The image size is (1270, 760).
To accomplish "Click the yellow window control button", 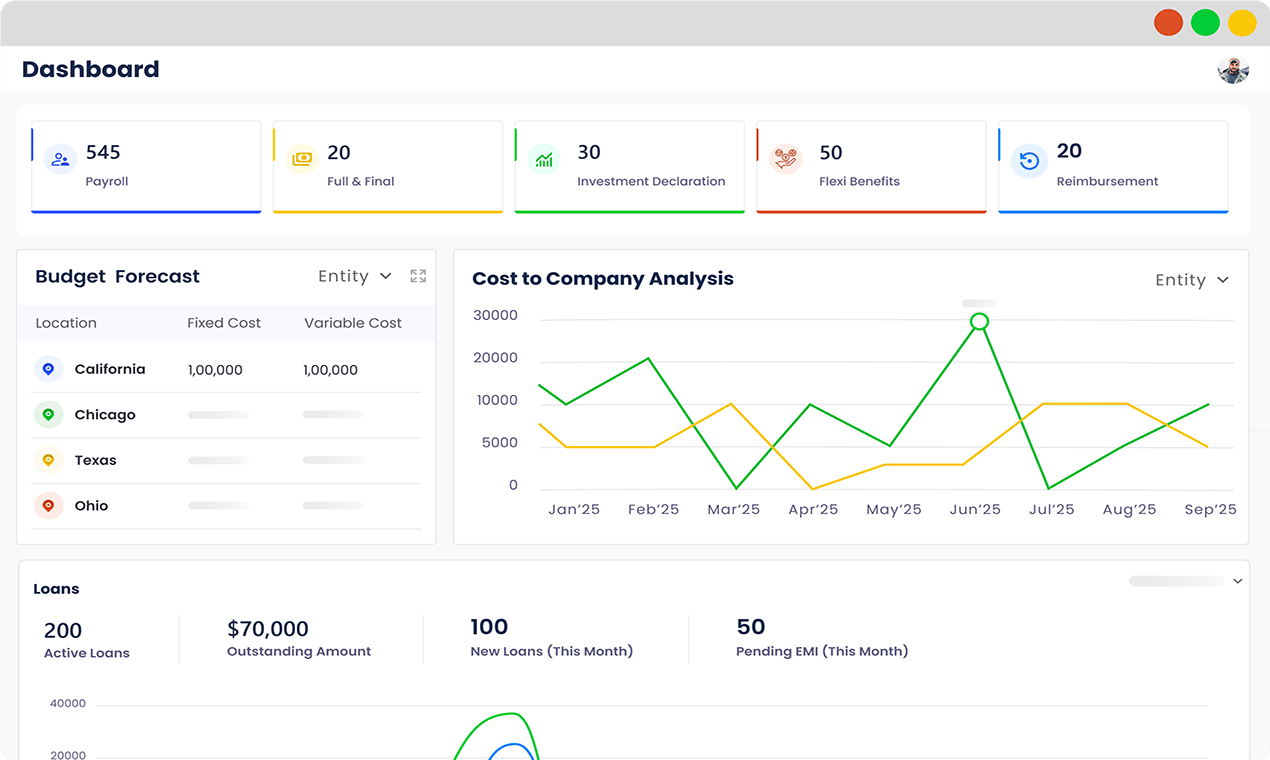I will point(1242,23).
